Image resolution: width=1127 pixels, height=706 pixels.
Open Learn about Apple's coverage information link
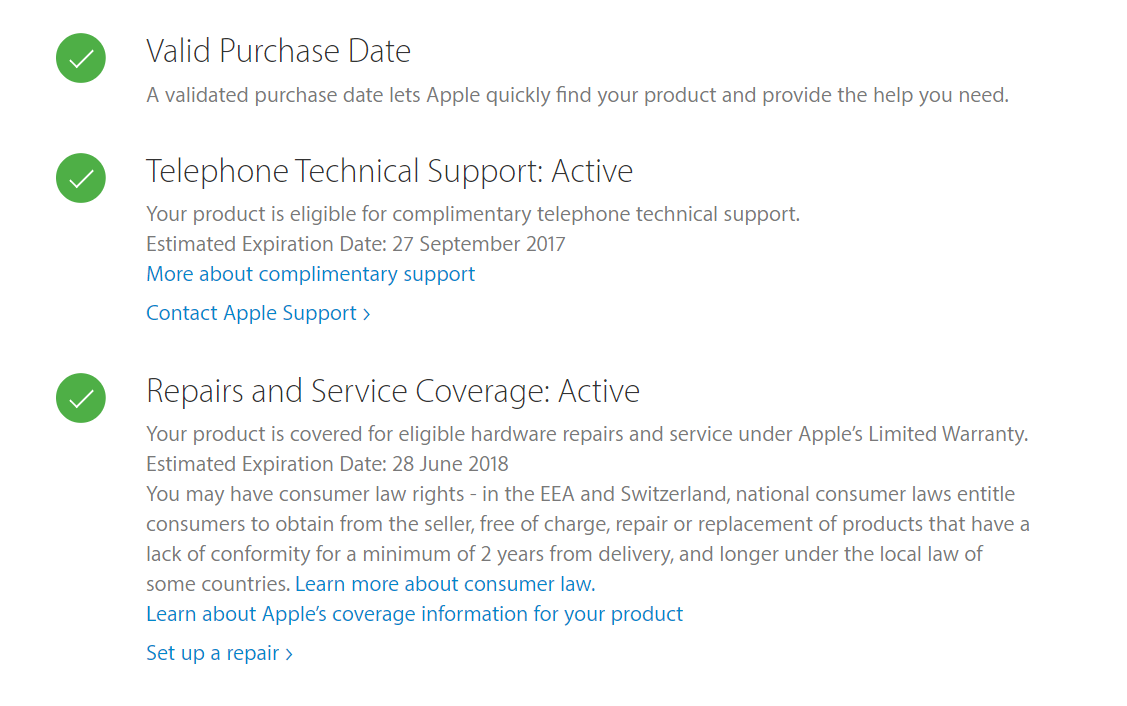coord(414,614)
